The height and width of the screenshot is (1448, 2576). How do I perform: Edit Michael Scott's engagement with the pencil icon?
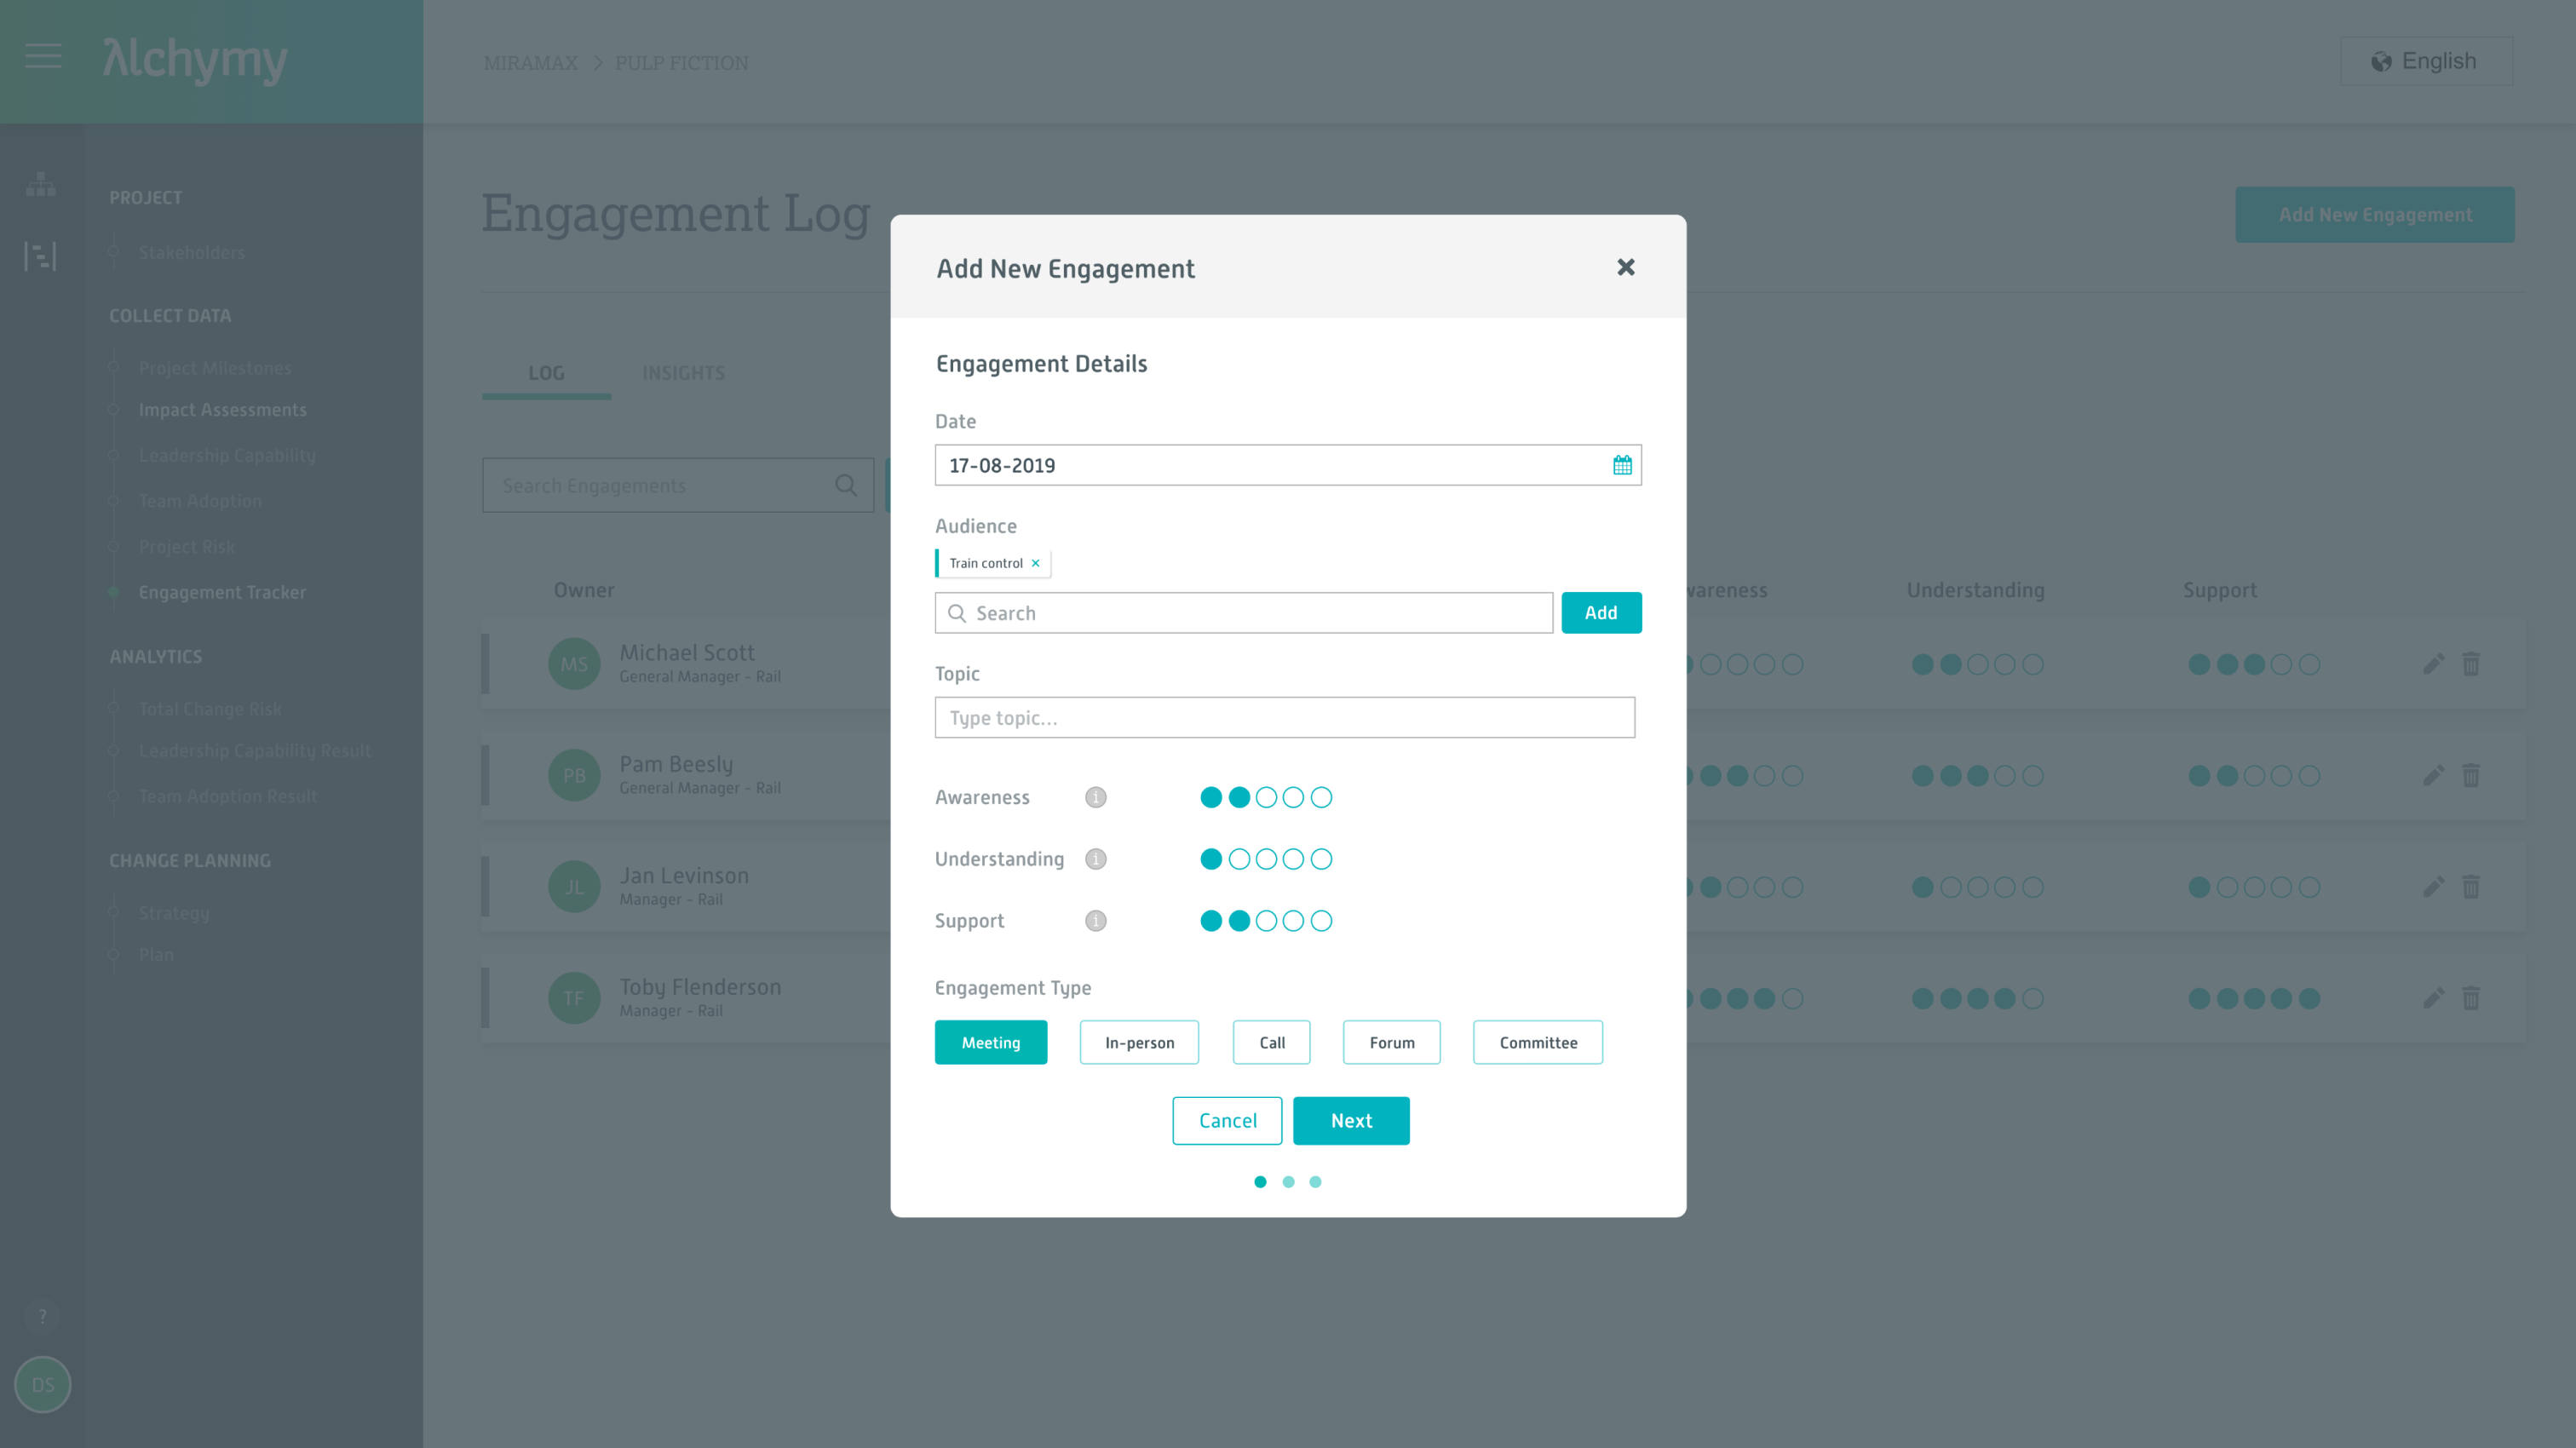[x=2433, y=663]
